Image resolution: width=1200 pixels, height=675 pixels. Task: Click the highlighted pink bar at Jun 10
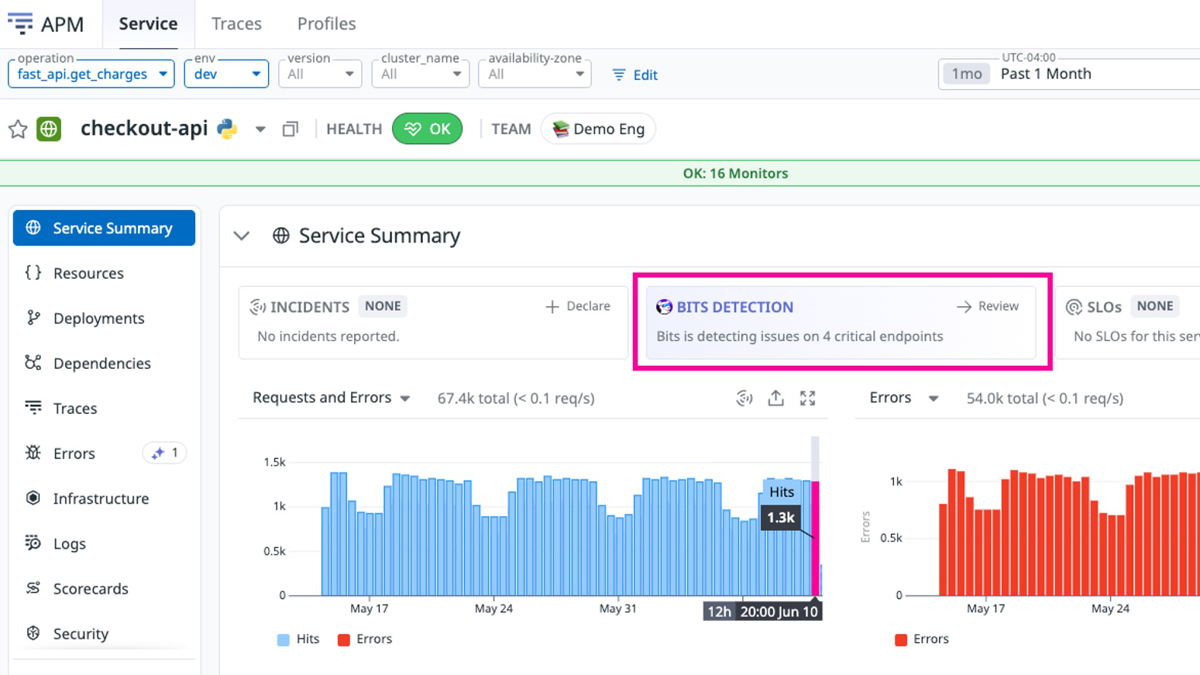click(816, 538)
